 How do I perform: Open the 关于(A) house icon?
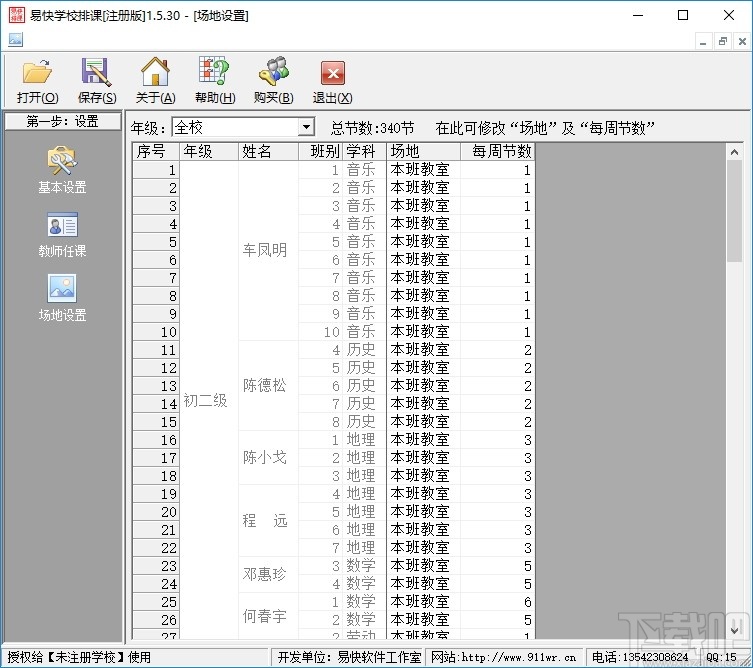click(x=155, y=72)
